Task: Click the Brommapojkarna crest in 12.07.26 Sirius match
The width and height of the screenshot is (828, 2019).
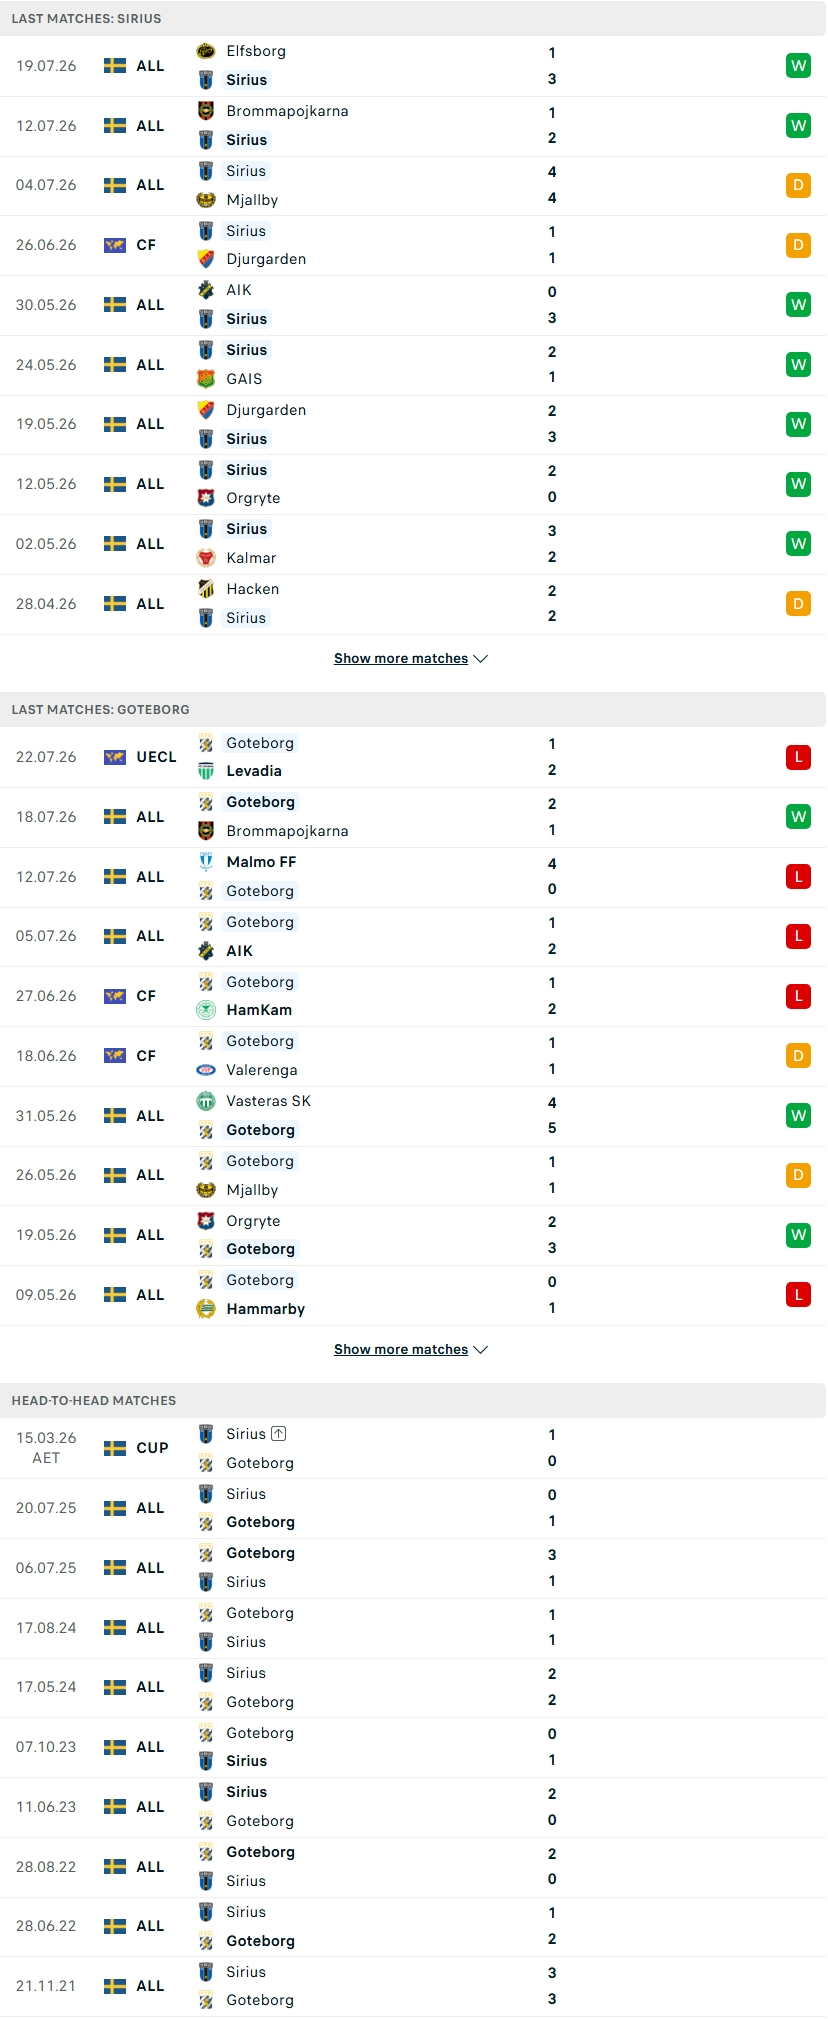Action: click(x=206, y=111)
